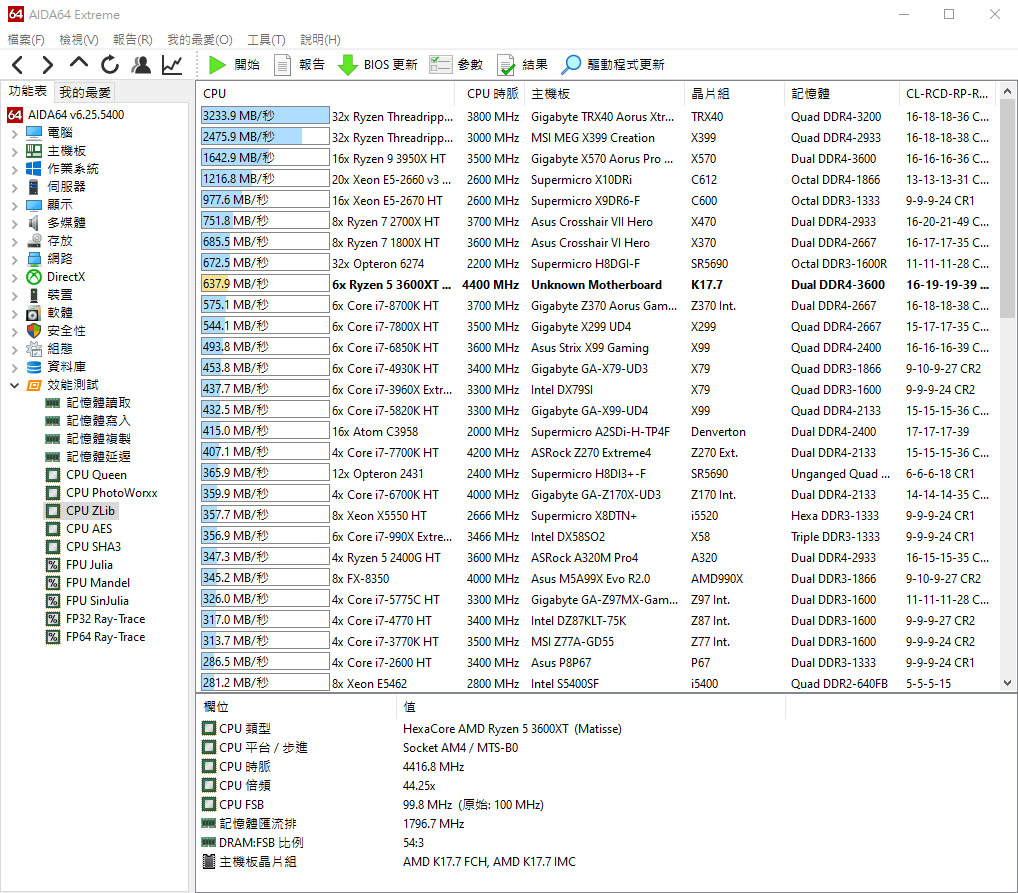
Task: Click the results list scroll-up arrow
Action: (x=1007, y=92)
